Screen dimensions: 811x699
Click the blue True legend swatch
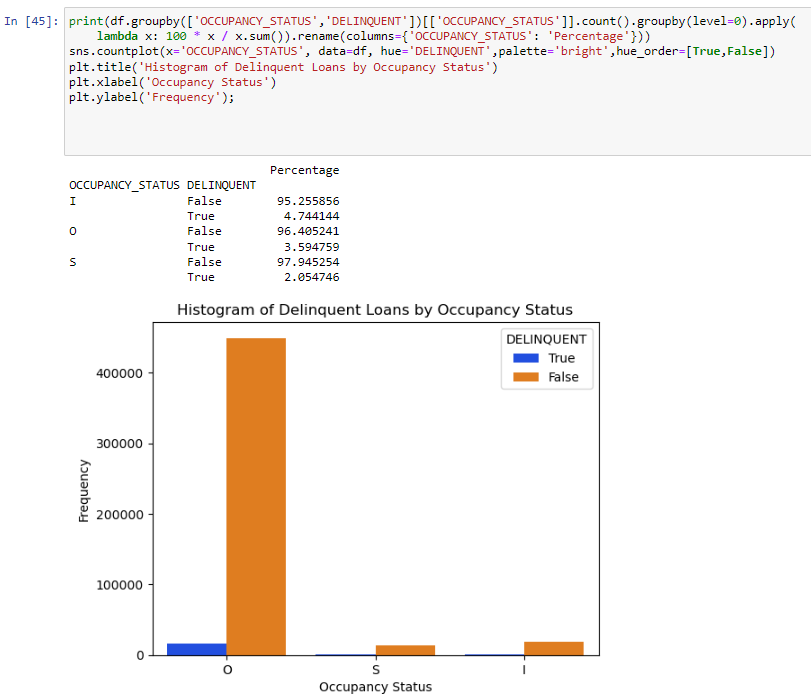tap(525, 358)
